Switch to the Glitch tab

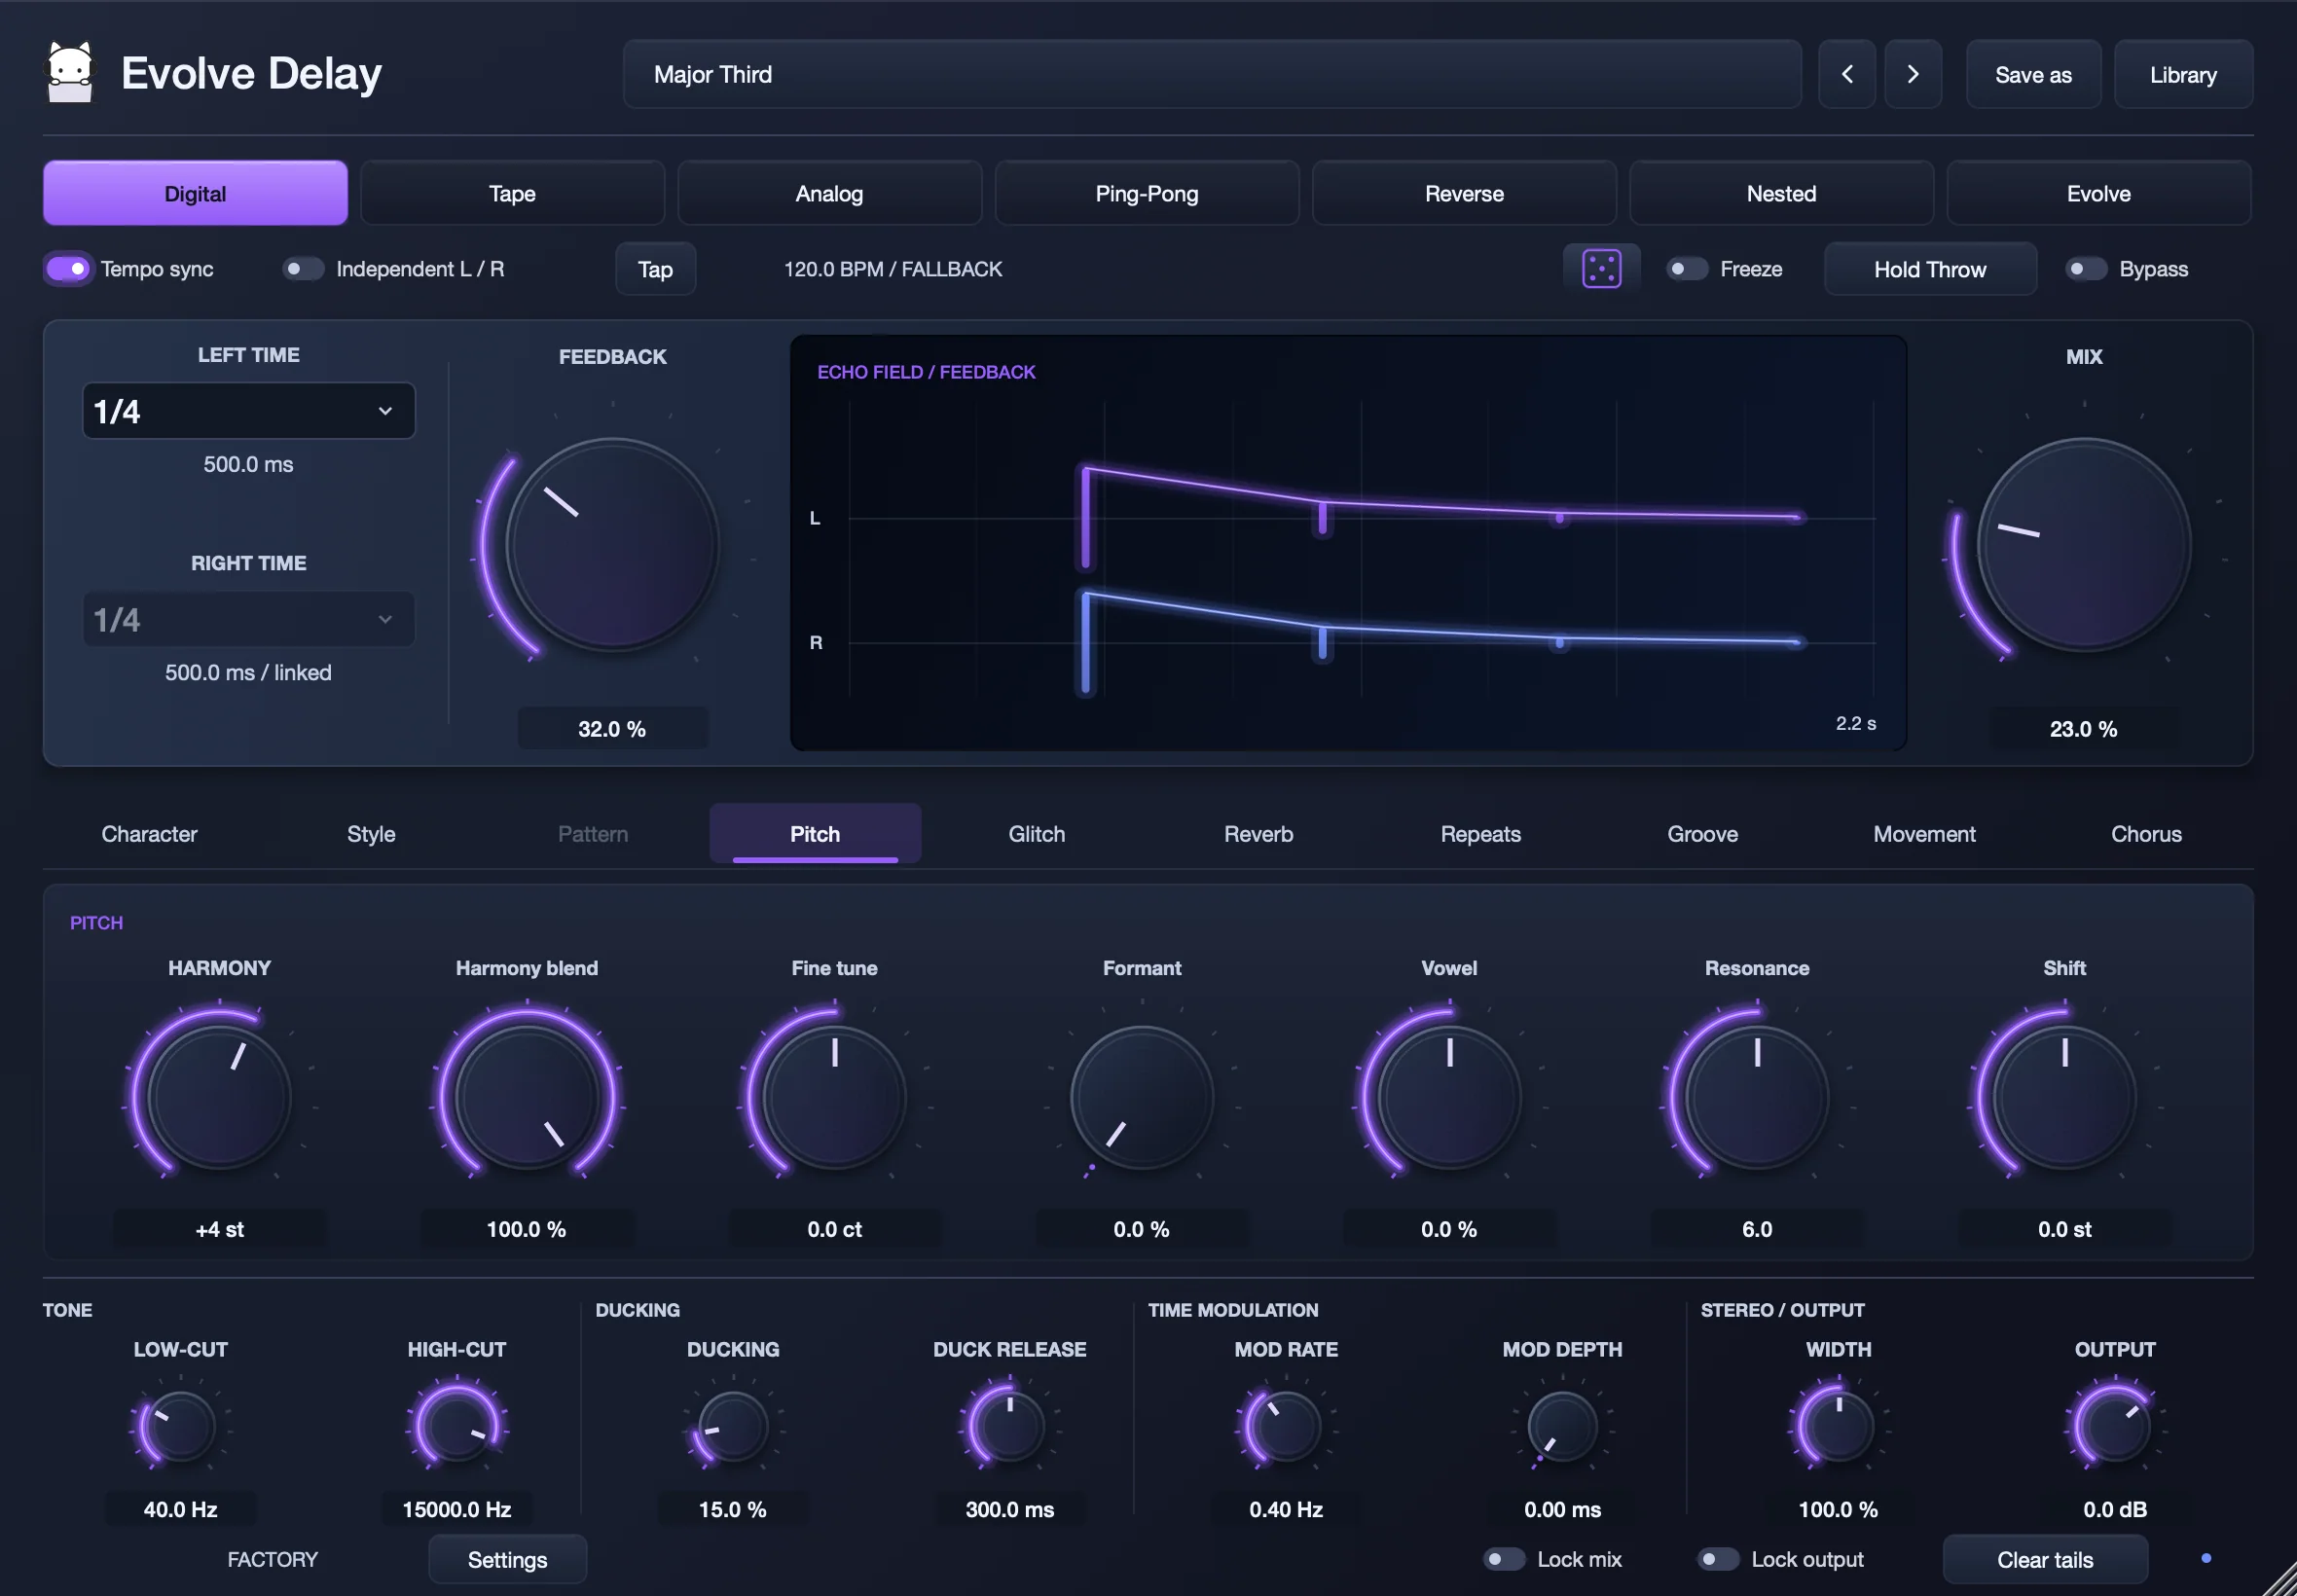coord(1036,834)
